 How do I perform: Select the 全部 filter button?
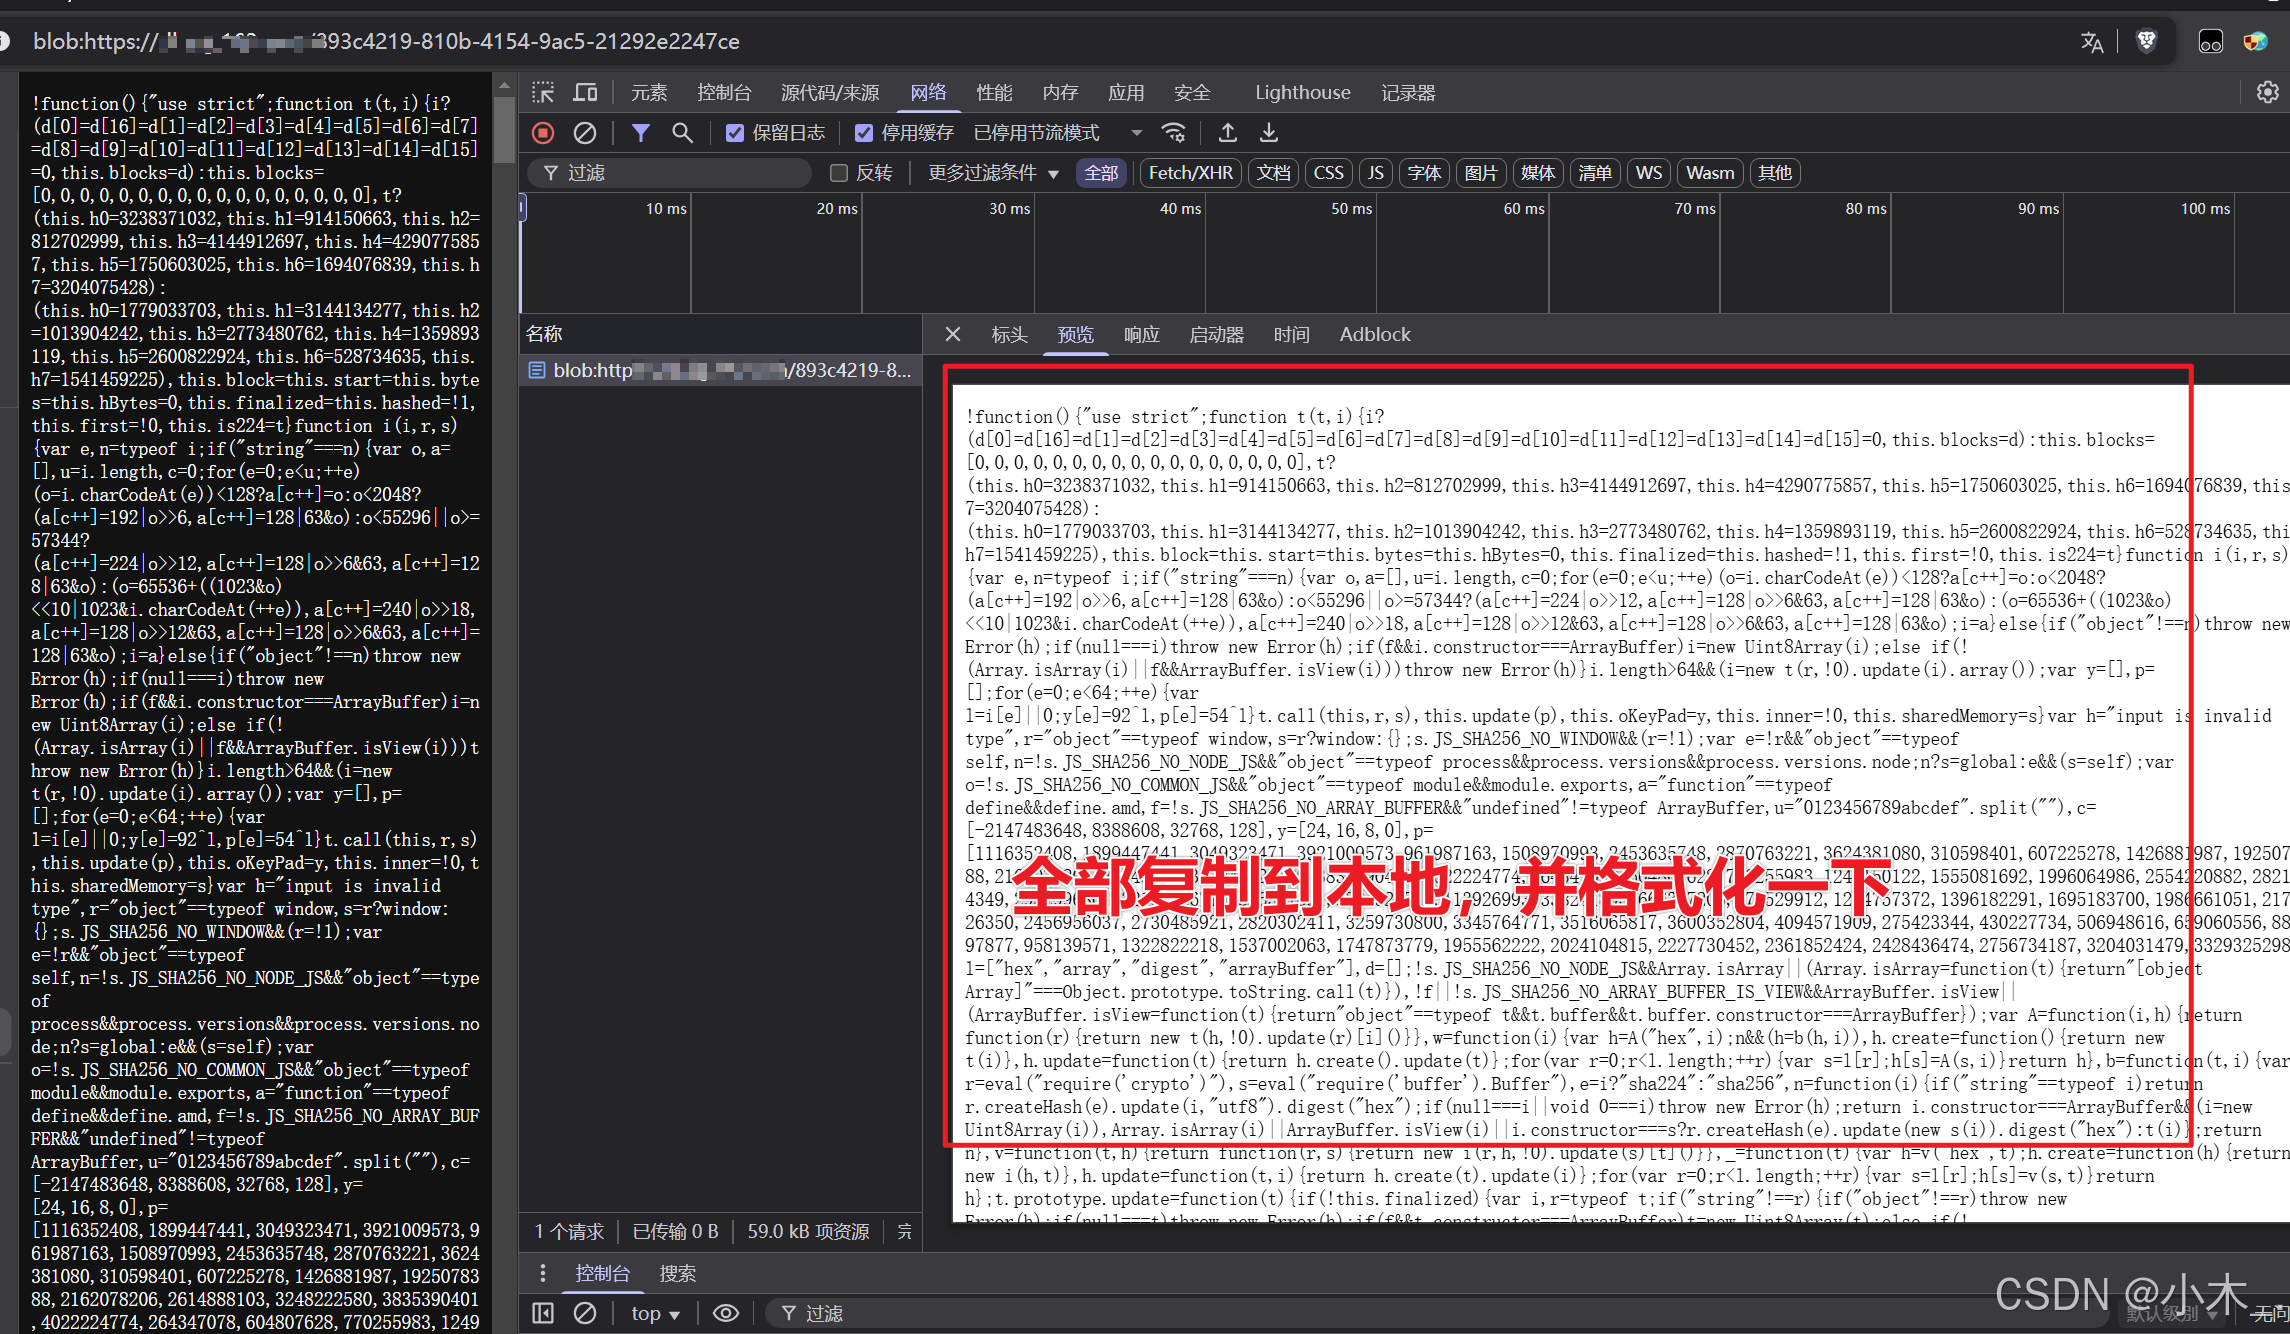click(x=1101, y=173)
